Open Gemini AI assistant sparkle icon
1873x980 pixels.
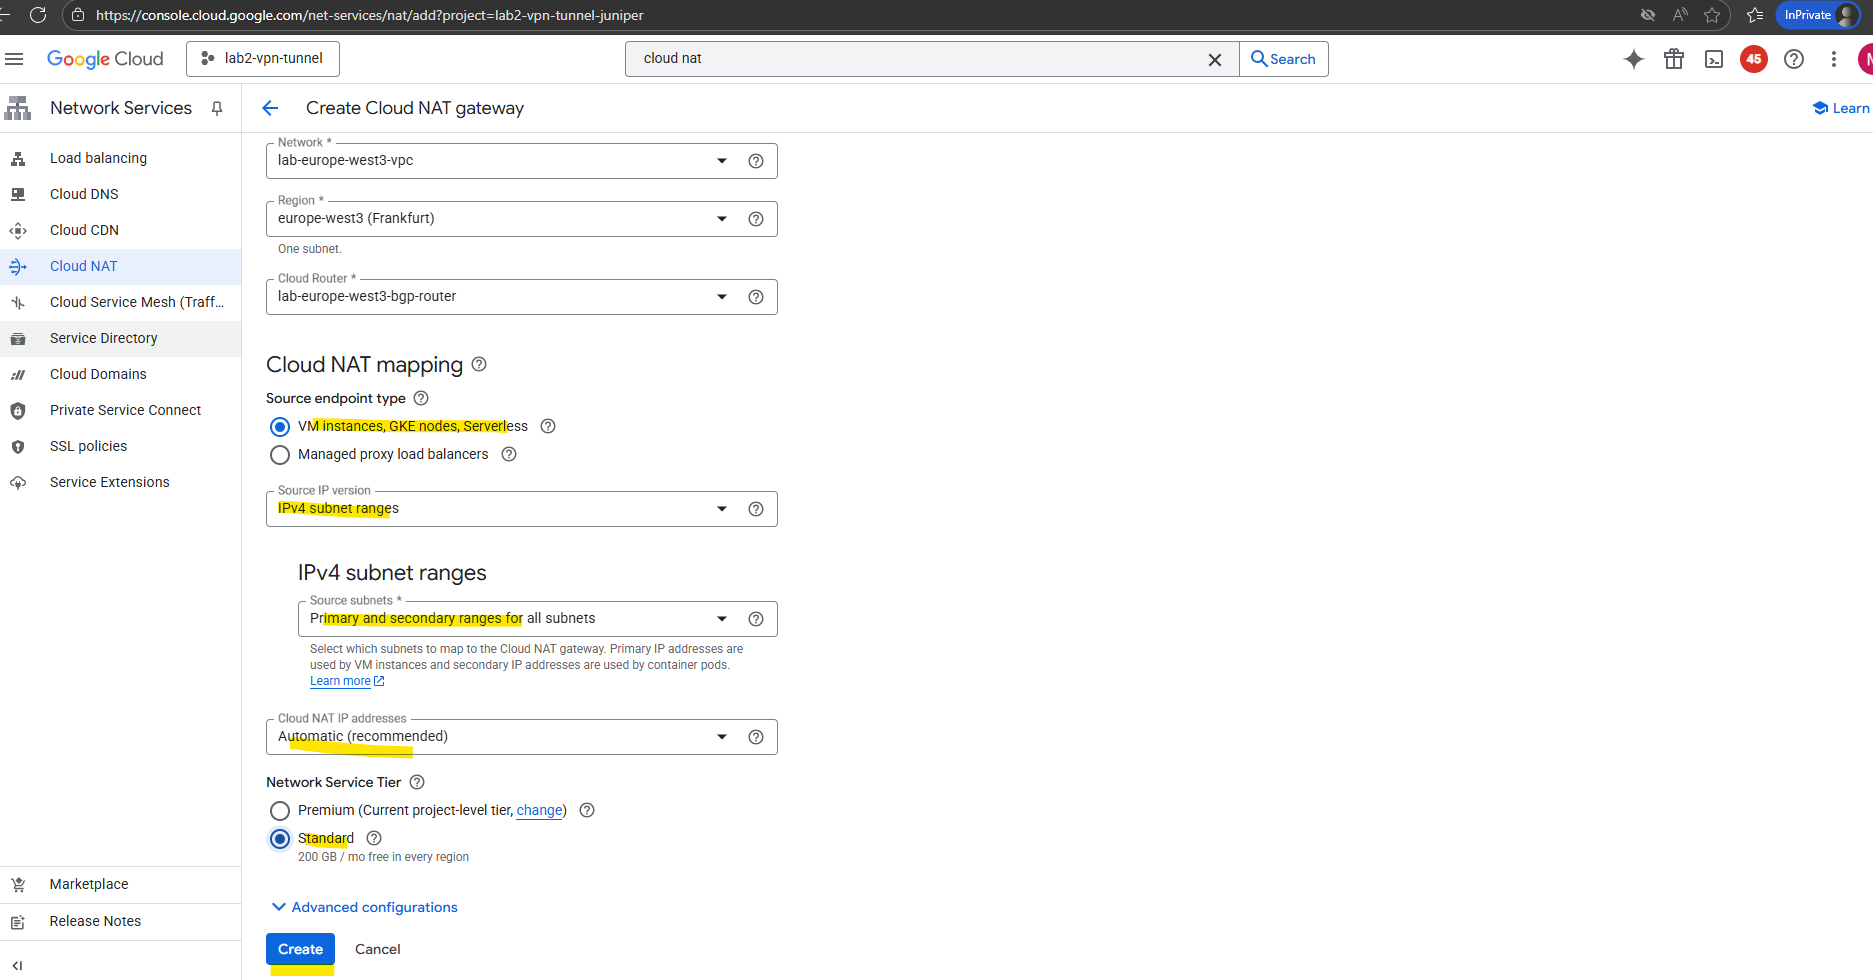1633,59
